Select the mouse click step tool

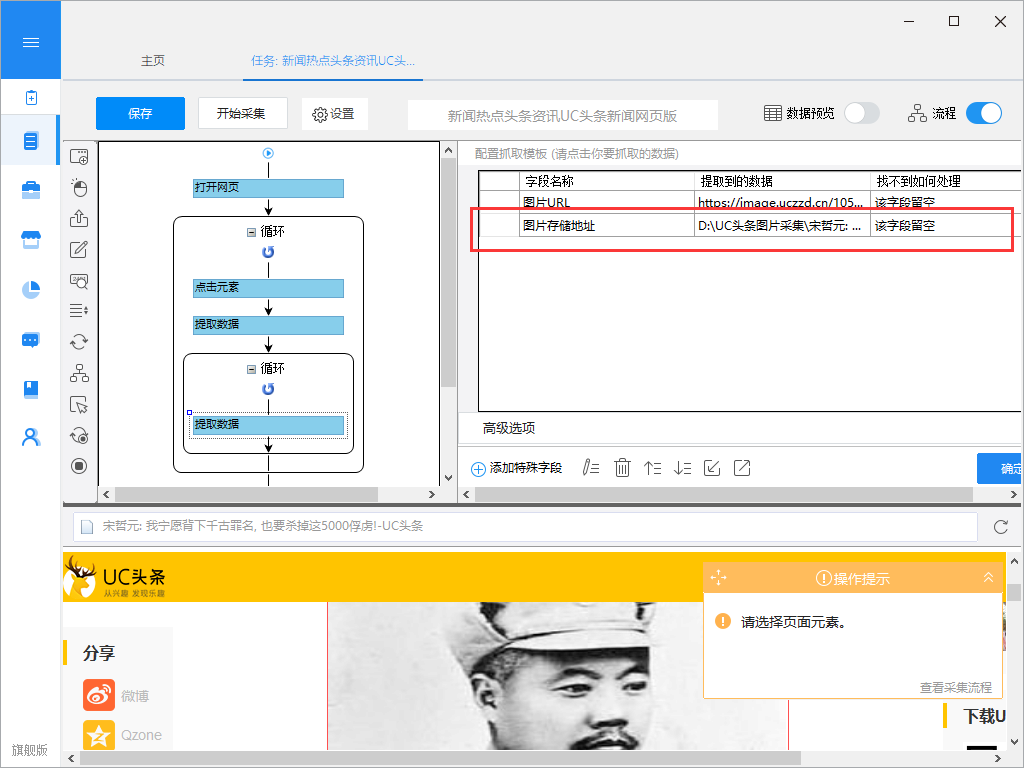pos(79,188)
